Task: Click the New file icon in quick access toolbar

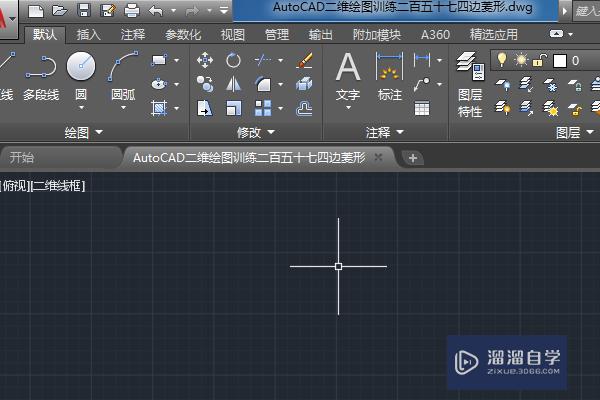Action: click(36, 10)
